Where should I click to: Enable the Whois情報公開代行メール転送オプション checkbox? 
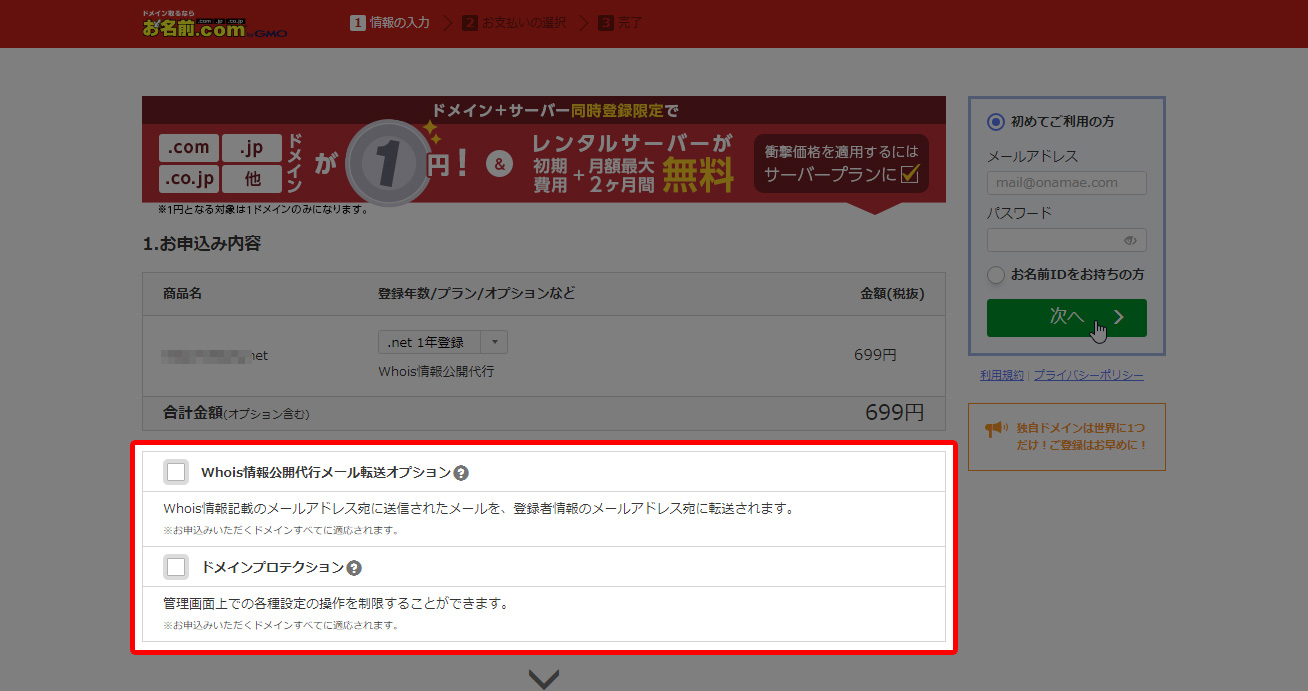(x=177, y=472)
